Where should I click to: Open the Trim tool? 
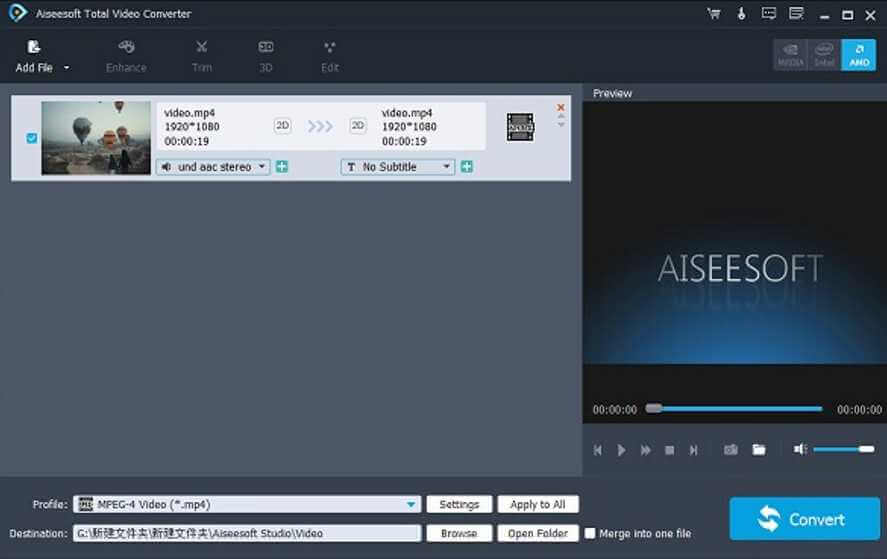tap(201, 57)
